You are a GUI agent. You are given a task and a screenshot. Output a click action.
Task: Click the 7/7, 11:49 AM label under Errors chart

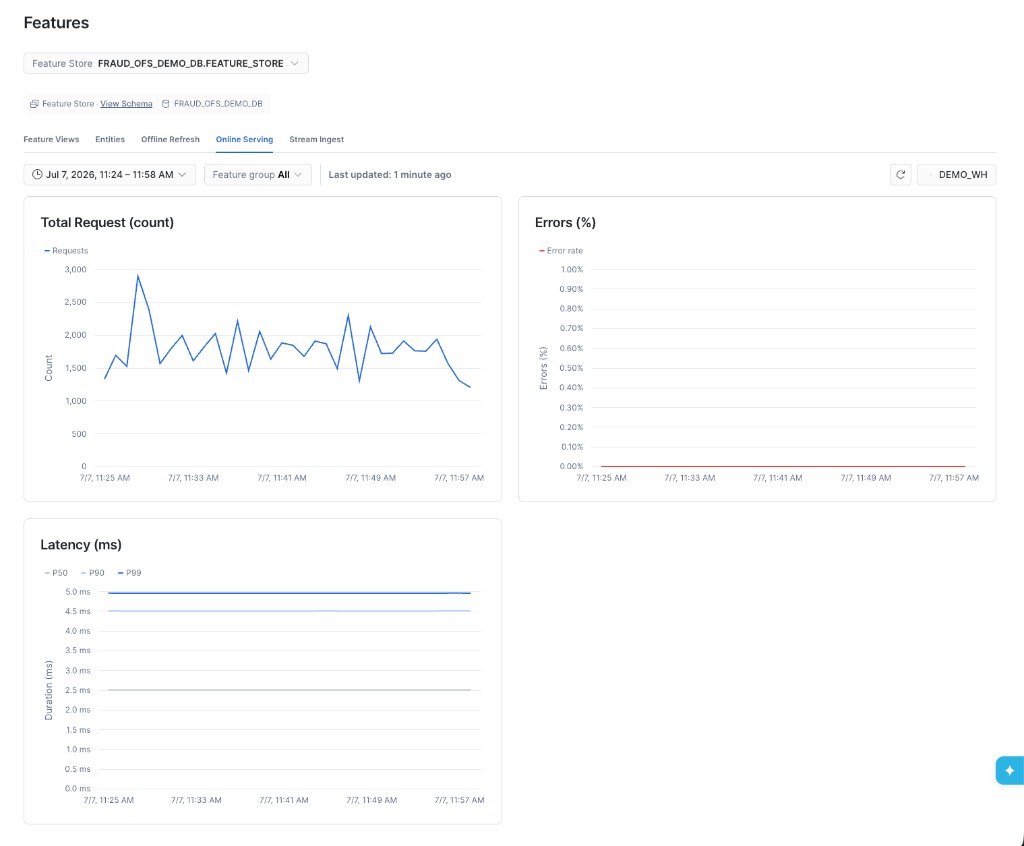click(x=866, y=478)
